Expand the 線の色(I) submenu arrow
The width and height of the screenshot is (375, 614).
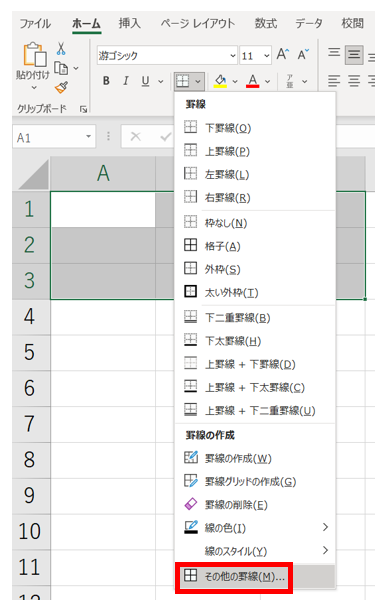click(x=325, y=527)
